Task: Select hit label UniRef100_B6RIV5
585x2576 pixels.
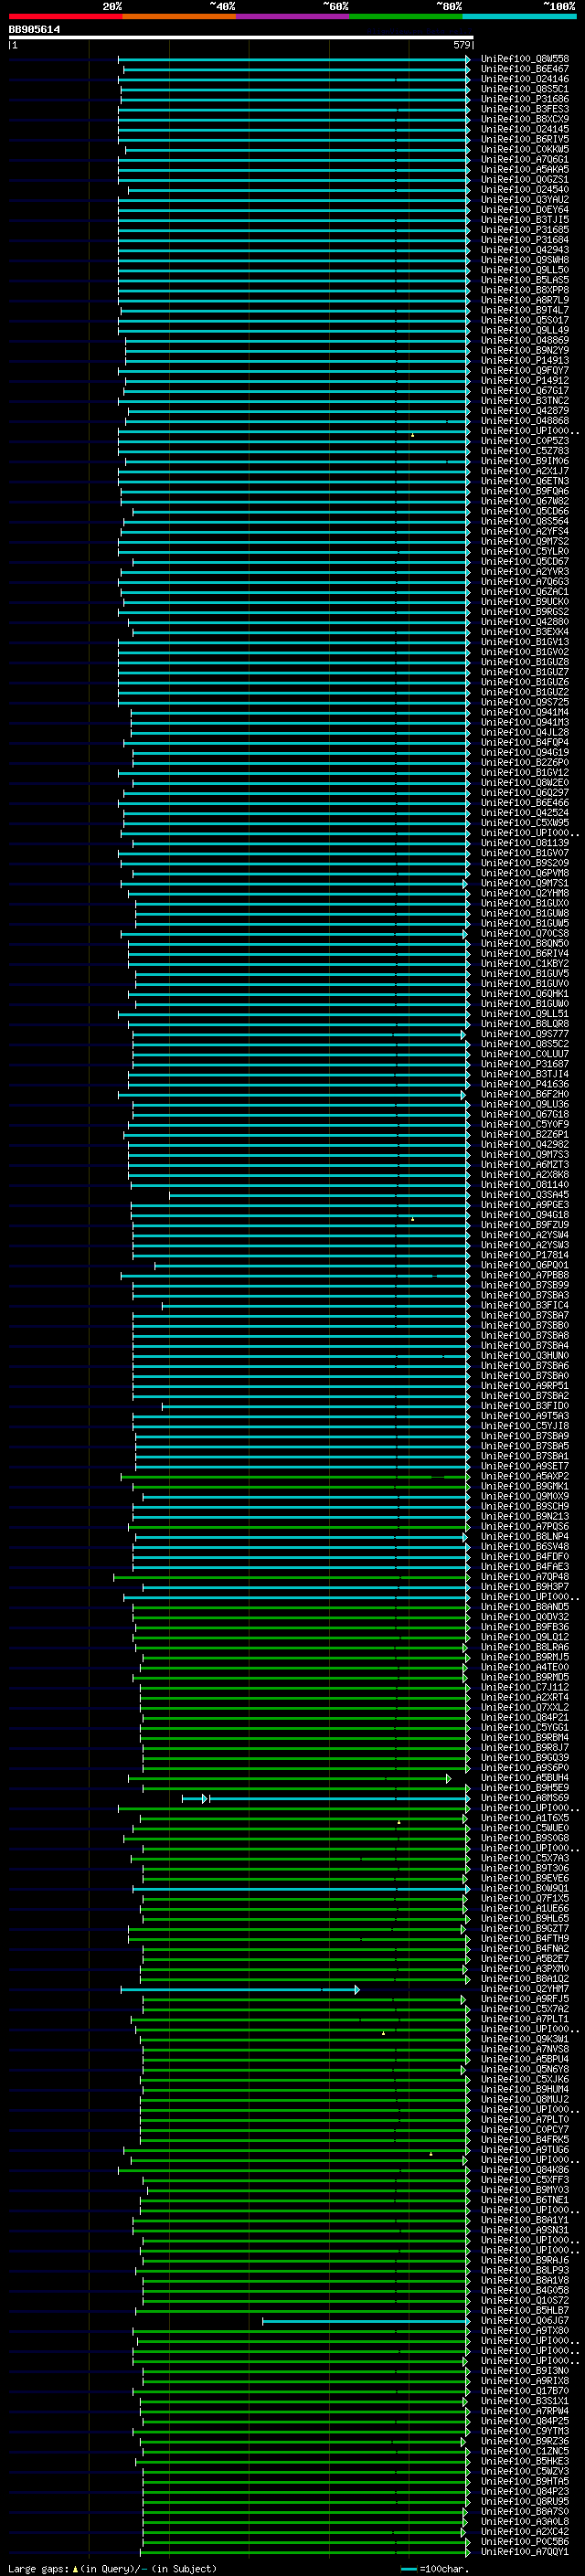Action: [524, 139]
